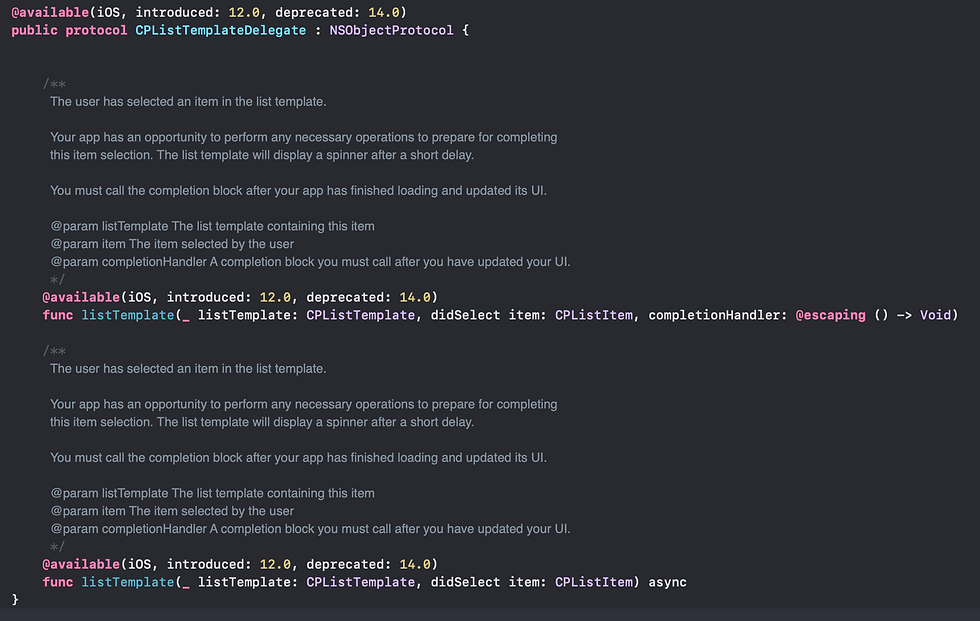Viewport: 980px width, 621px height.
Task: Click CPListItem type on the async line
Action: pos(594,582)
